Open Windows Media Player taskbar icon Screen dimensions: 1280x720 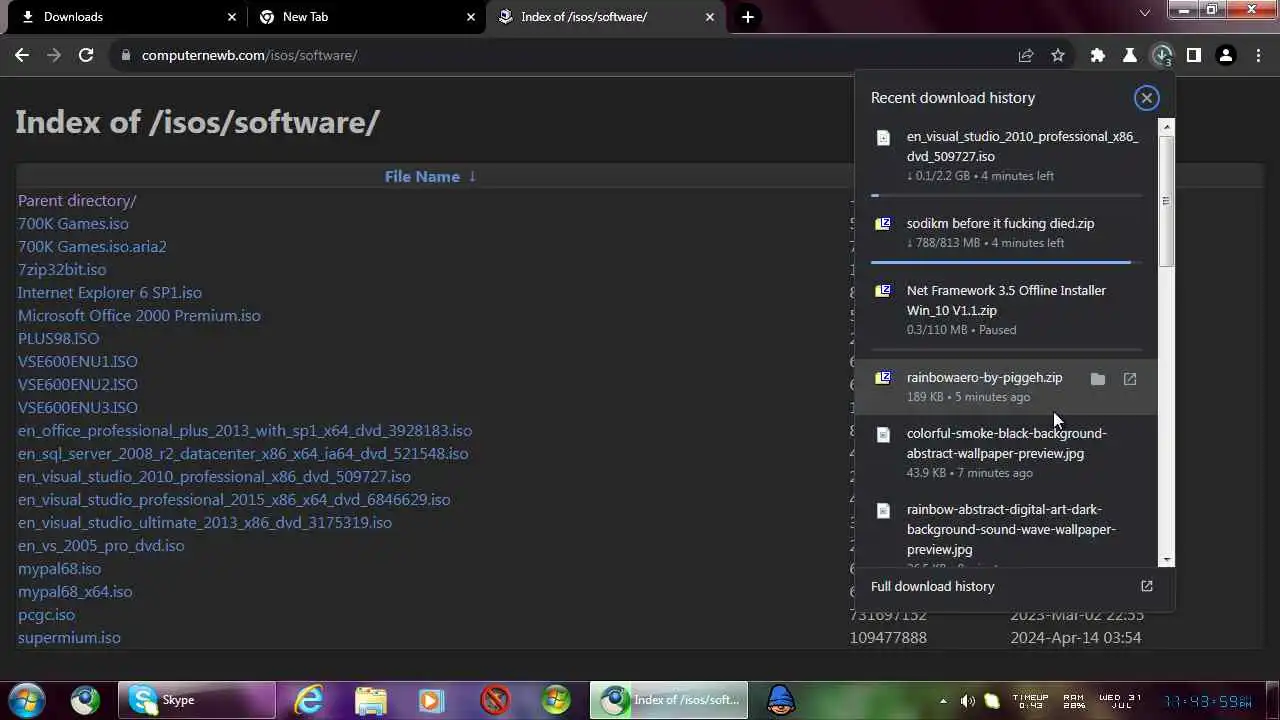click(x=432, y=700)
